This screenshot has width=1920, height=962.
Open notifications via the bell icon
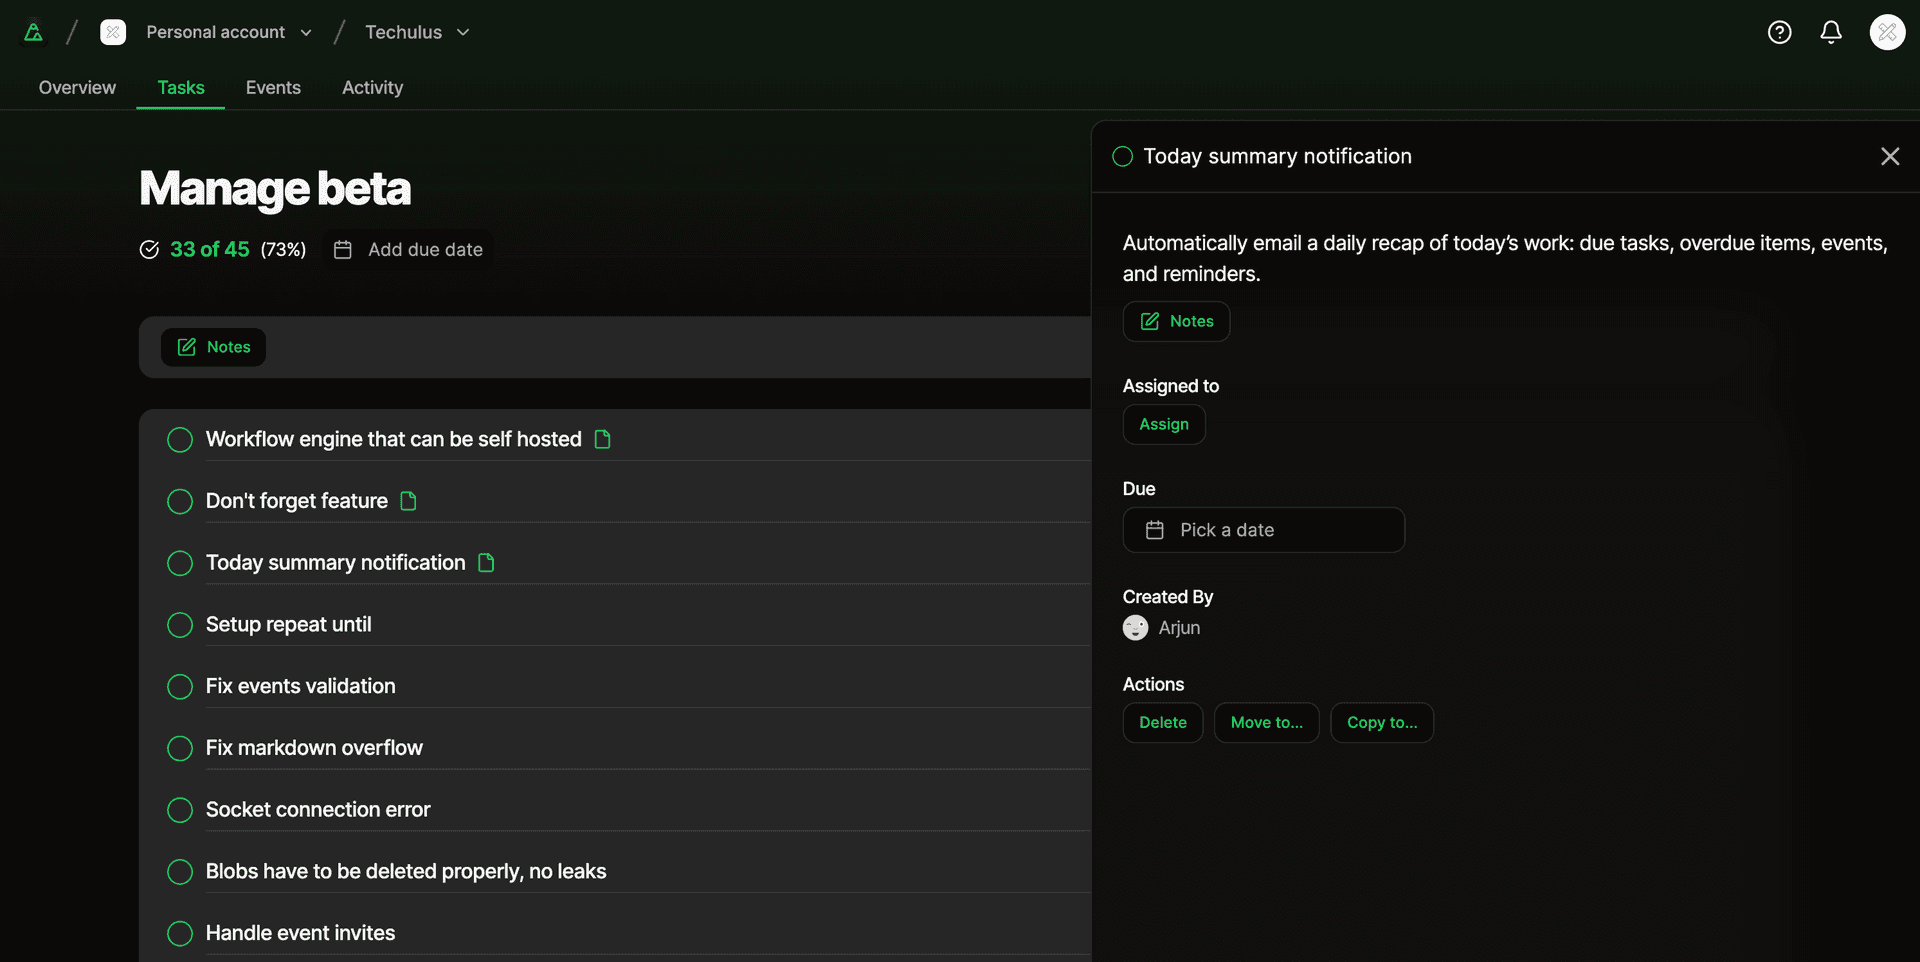[x=1830, y=32]
